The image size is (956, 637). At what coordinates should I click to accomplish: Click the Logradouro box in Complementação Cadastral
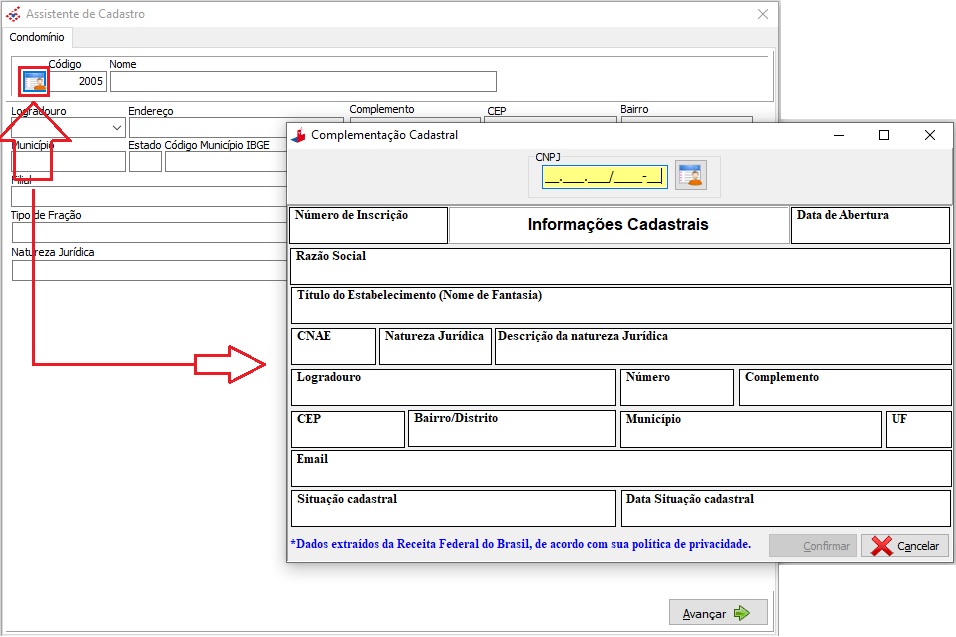click(453, 387)
